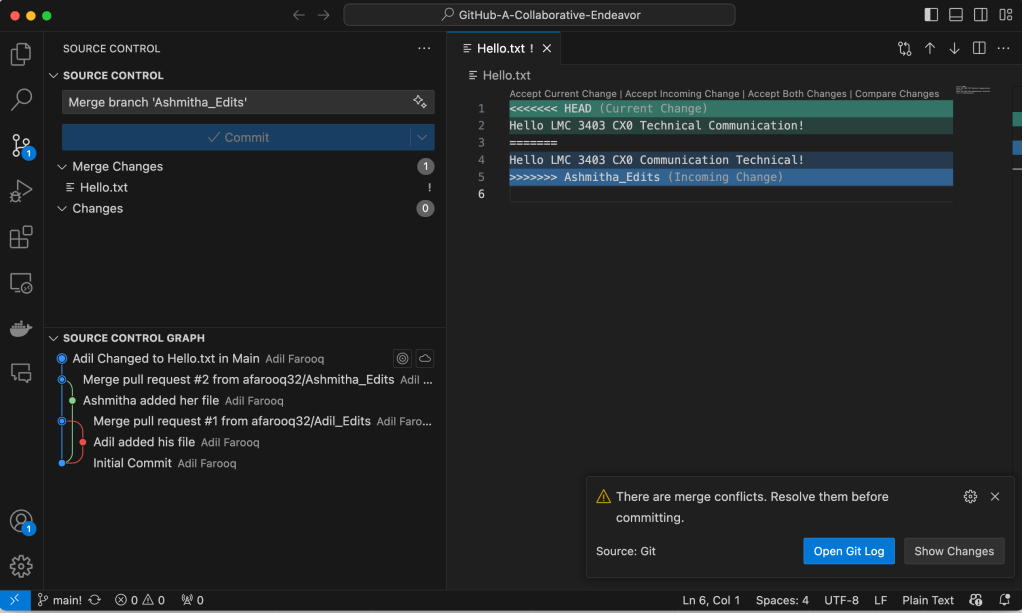Click 'Spaces: 4' indentation setting

click(782, 600)
